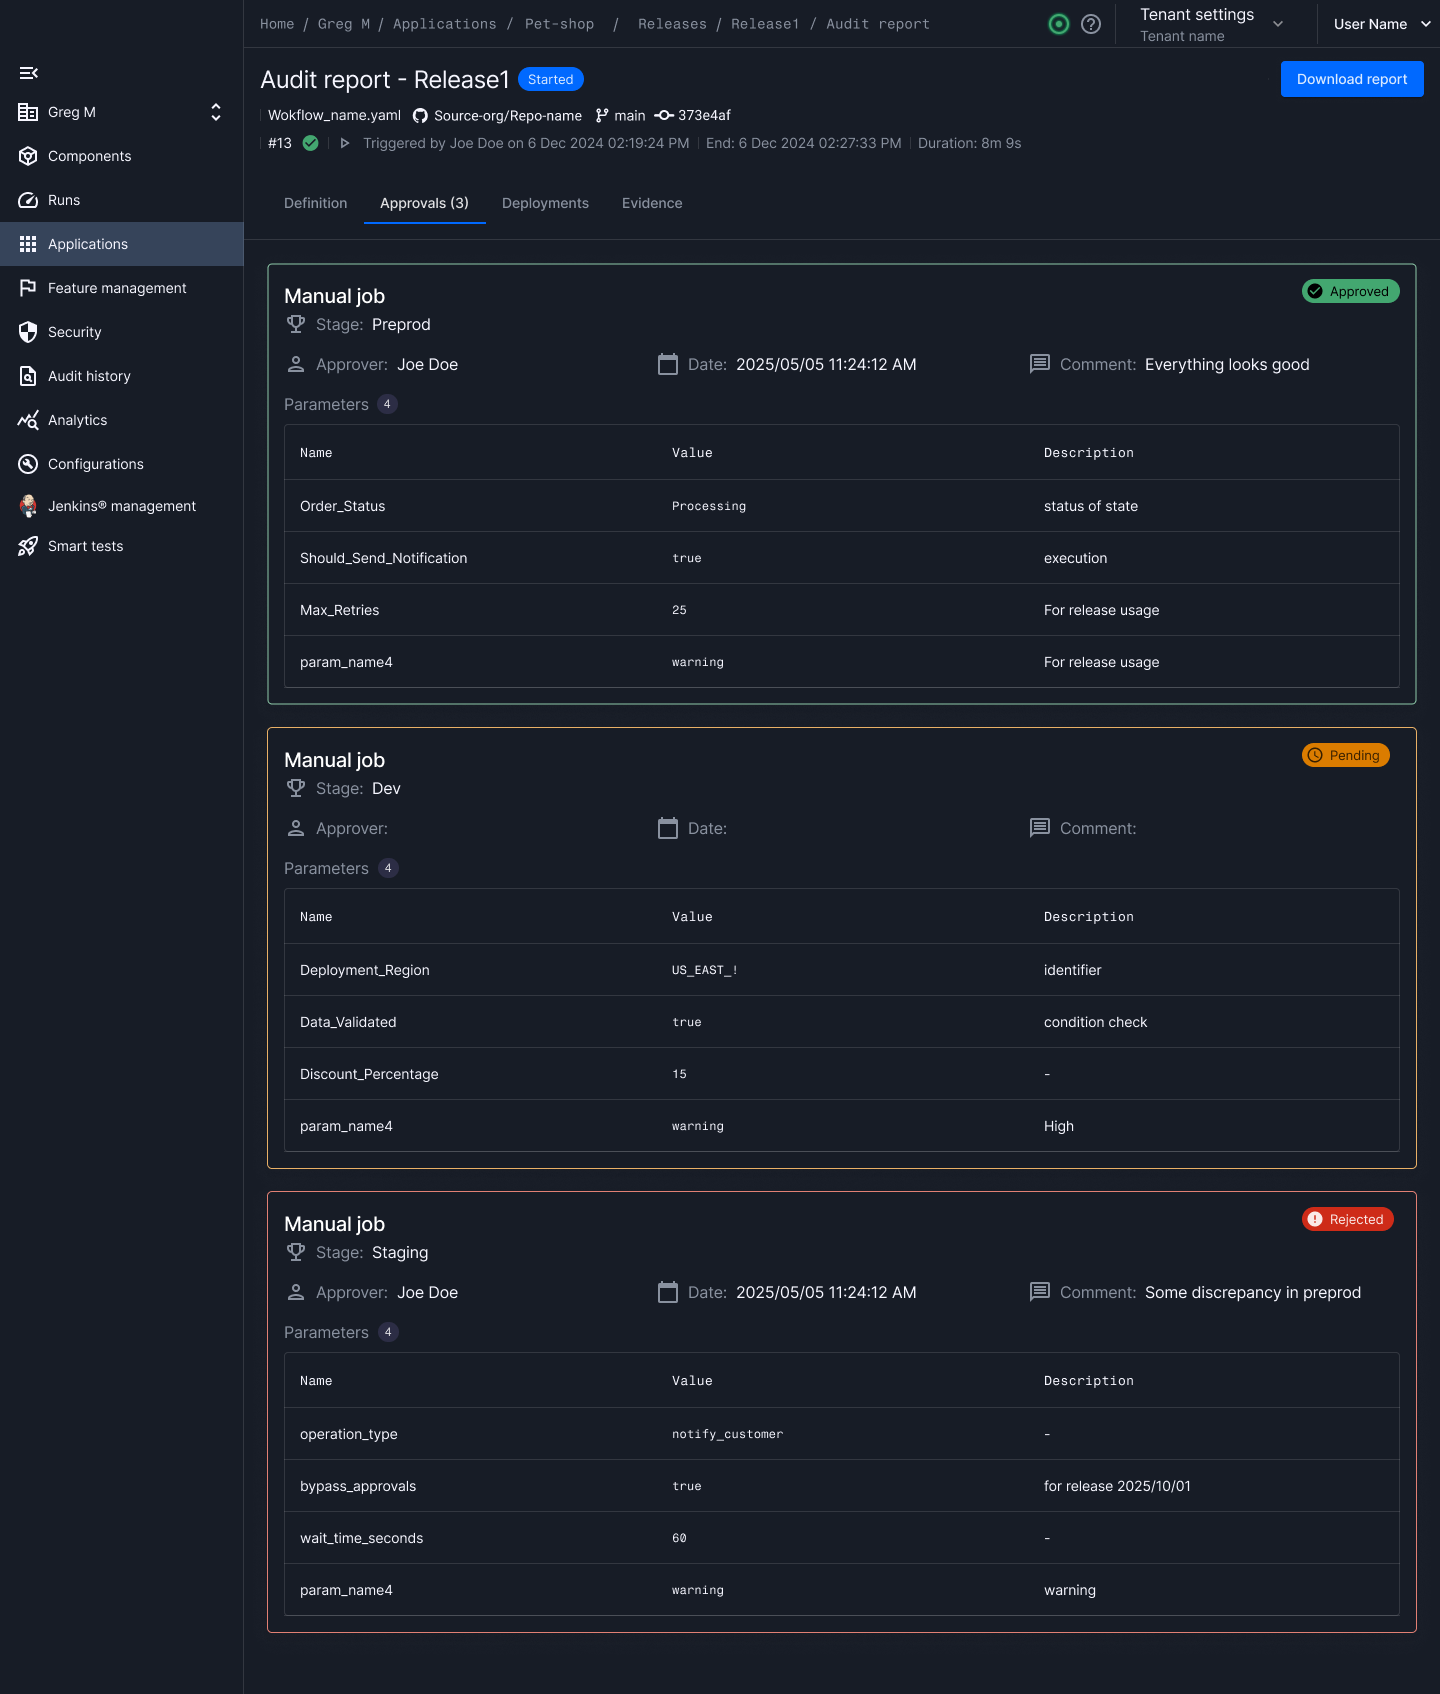Open Pet-shop breadcrumb link
The image size is (1440, 1694).
(x=559, y=24)
